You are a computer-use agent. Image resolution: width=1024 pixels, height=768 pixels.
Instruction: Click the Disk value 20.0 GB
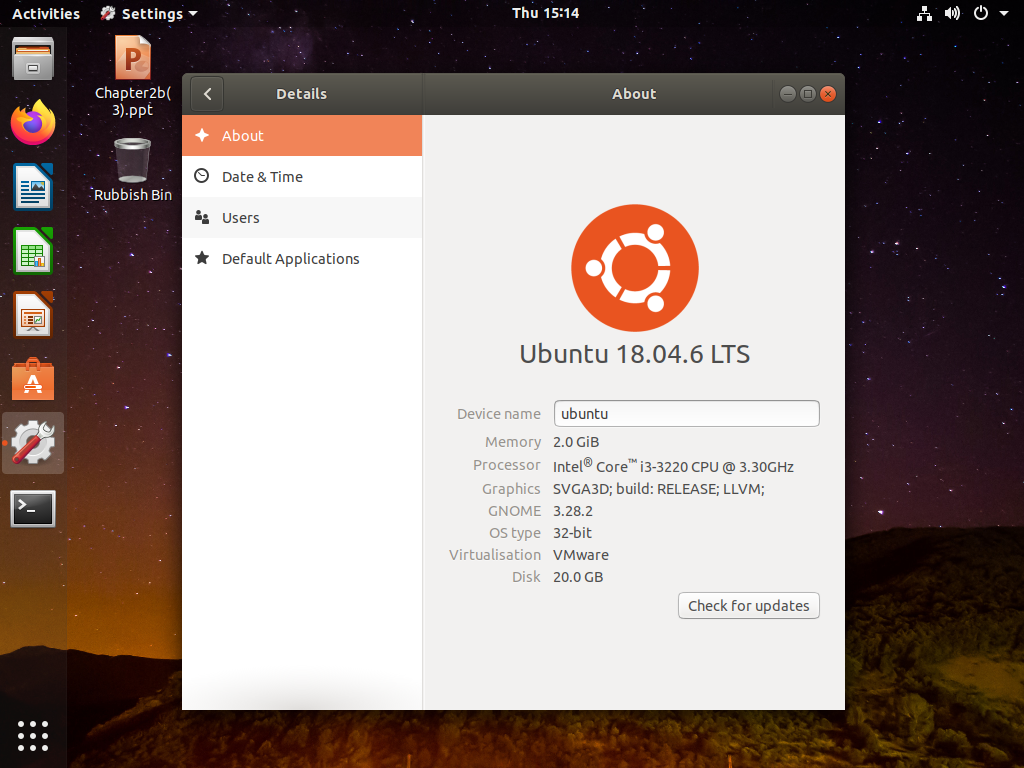click(578, 577)
